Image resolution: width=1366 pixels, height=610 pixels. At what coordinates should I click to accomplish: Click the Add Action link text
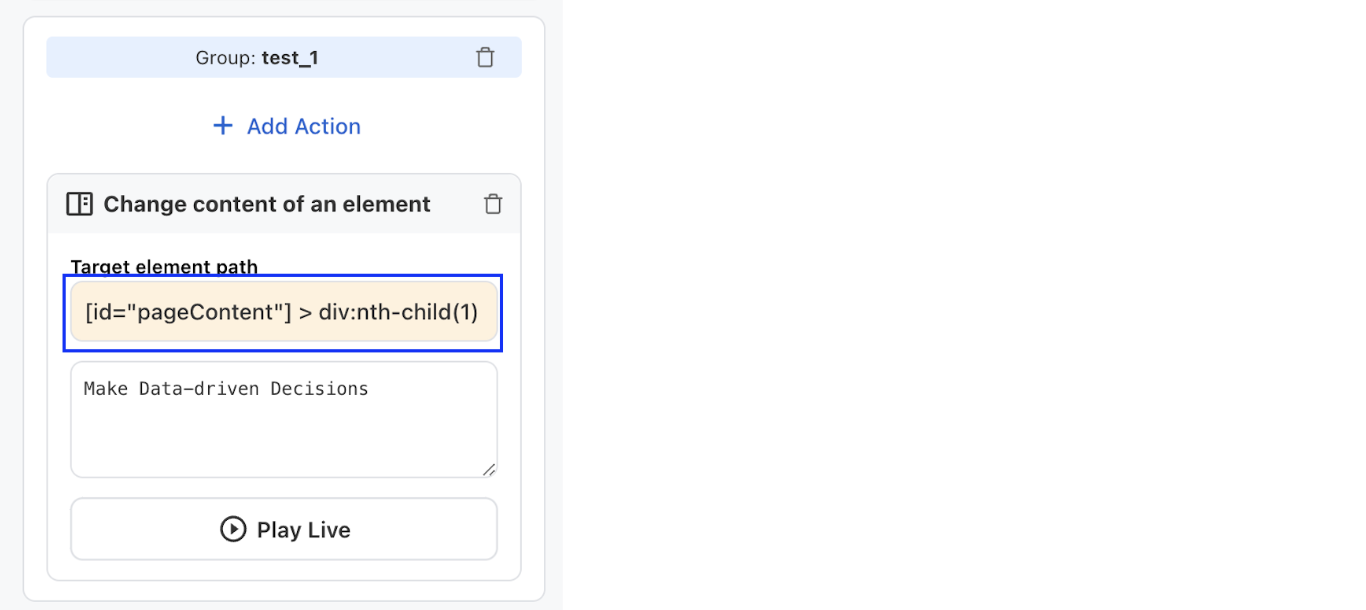(x=304, y=126)
